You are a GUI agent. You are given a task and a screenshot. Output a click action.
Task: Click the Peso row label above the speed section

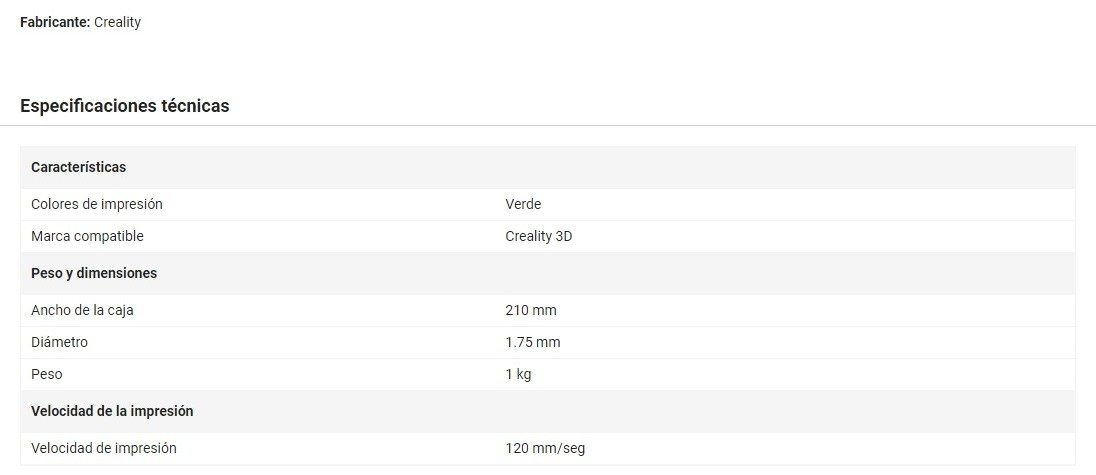coord(46,374)
